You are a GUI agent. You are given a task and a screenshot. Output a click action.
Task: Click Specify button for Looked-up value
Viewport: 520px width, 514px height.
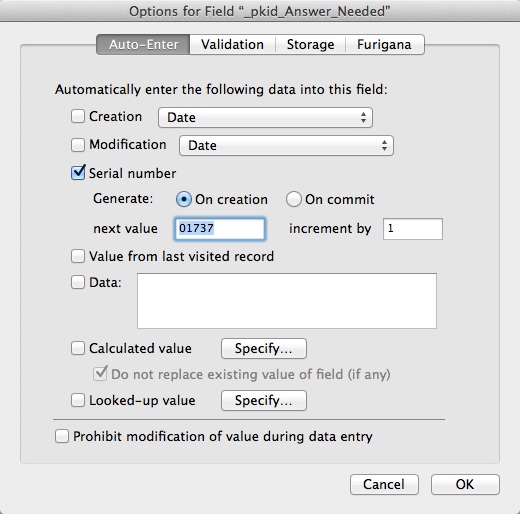coord(264,400)
